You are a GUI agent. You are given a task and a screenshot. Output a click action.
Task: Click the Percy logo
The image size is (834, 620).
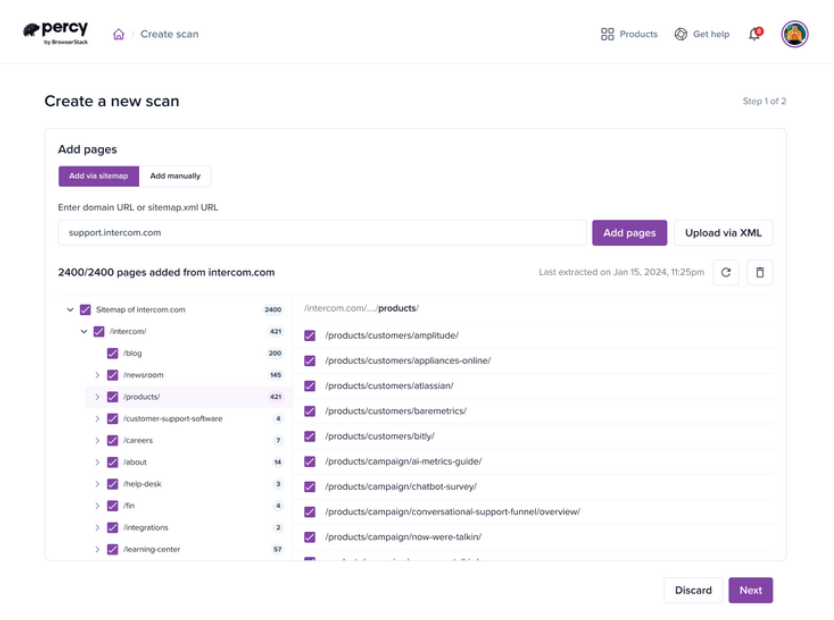[x=55, y=33]
